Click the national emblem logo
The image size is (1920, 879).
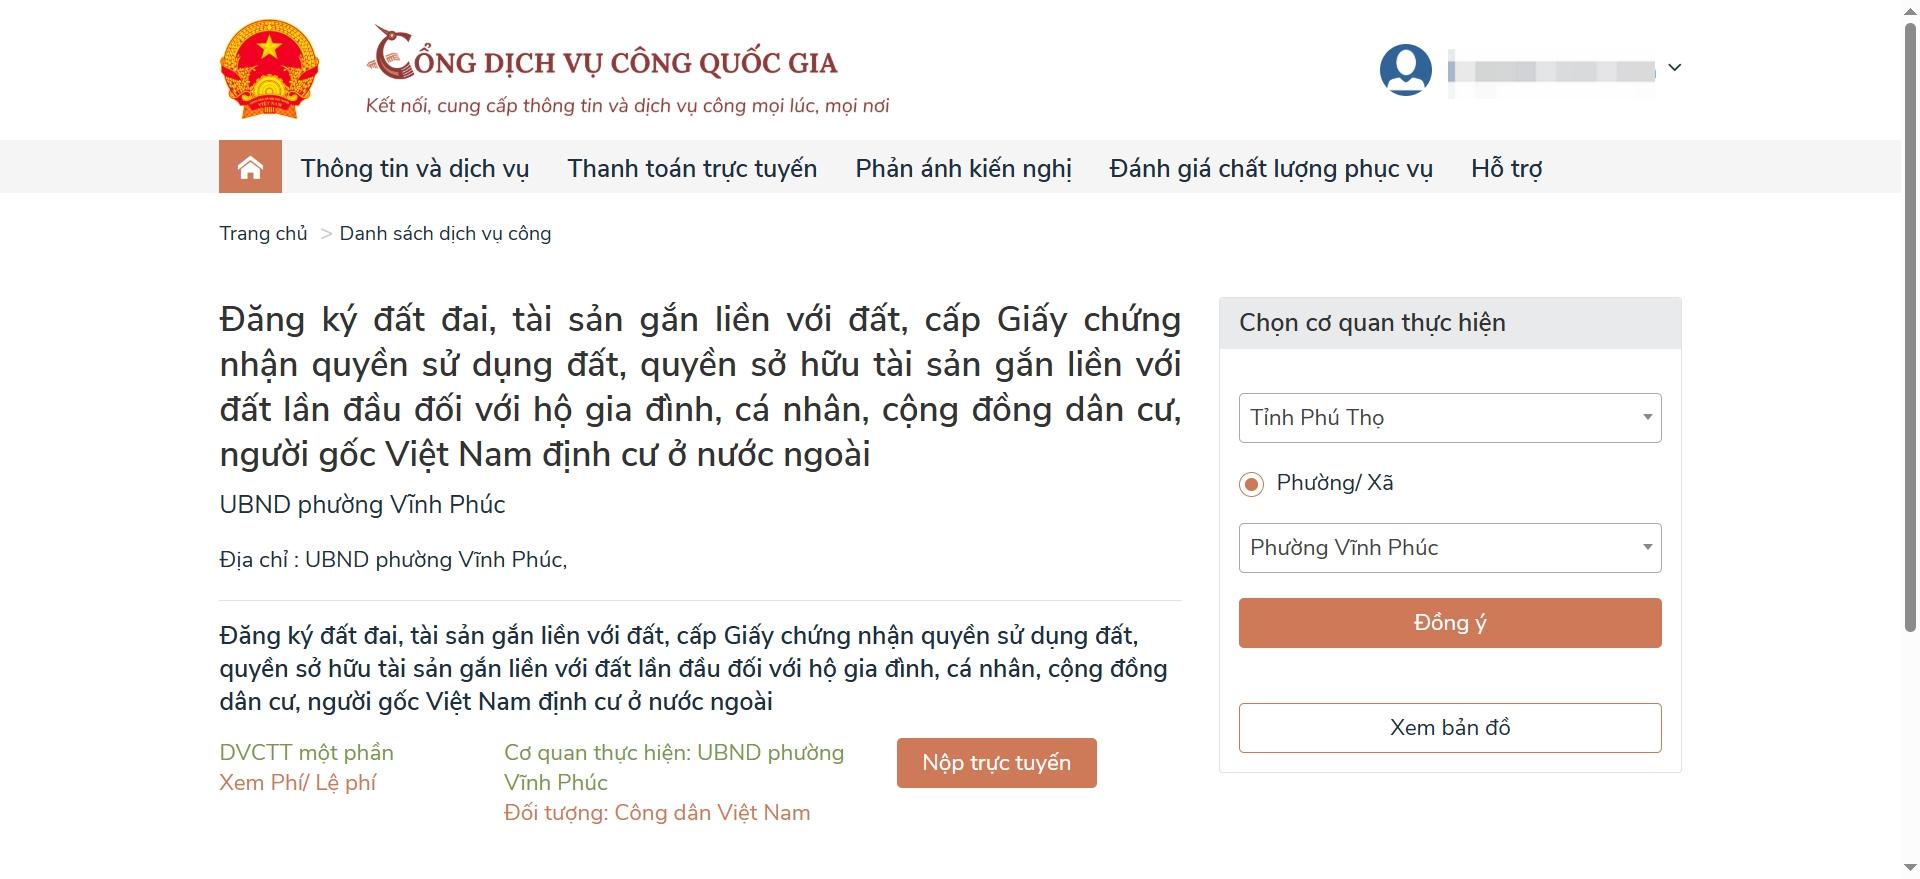[268, 68]
